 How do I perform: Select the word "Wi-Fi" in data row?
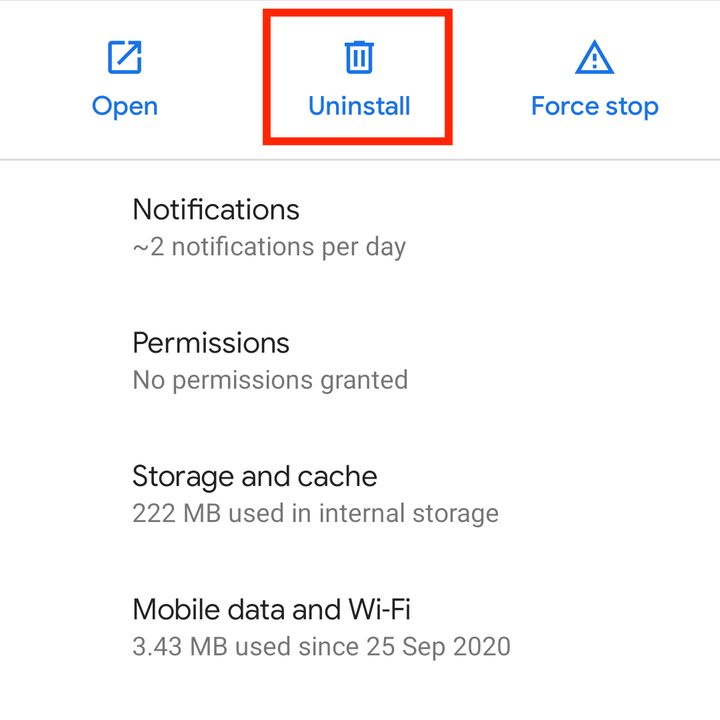379,609
